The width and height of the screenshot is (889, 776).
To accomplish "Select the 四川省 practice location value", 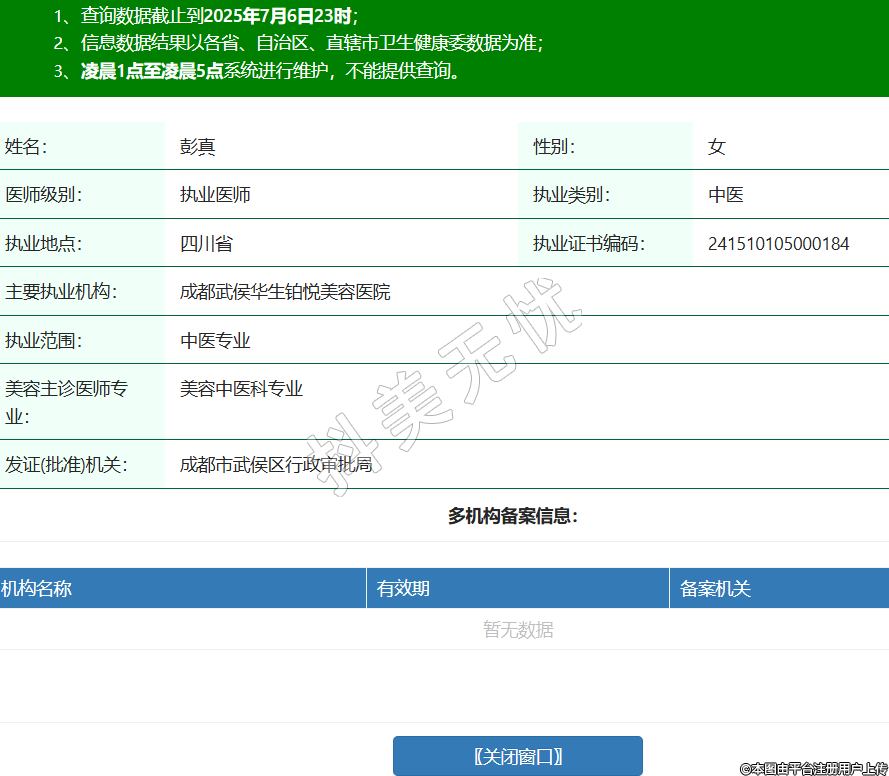I will [x=206, y=244].
